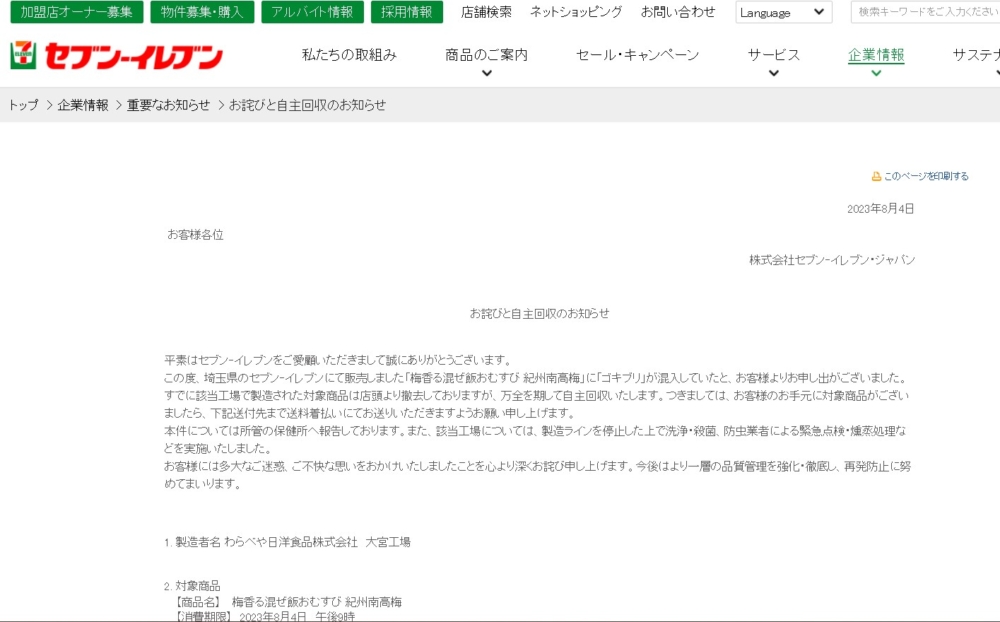
Task: Open the アルバイト情報 button
Action: 312,12
